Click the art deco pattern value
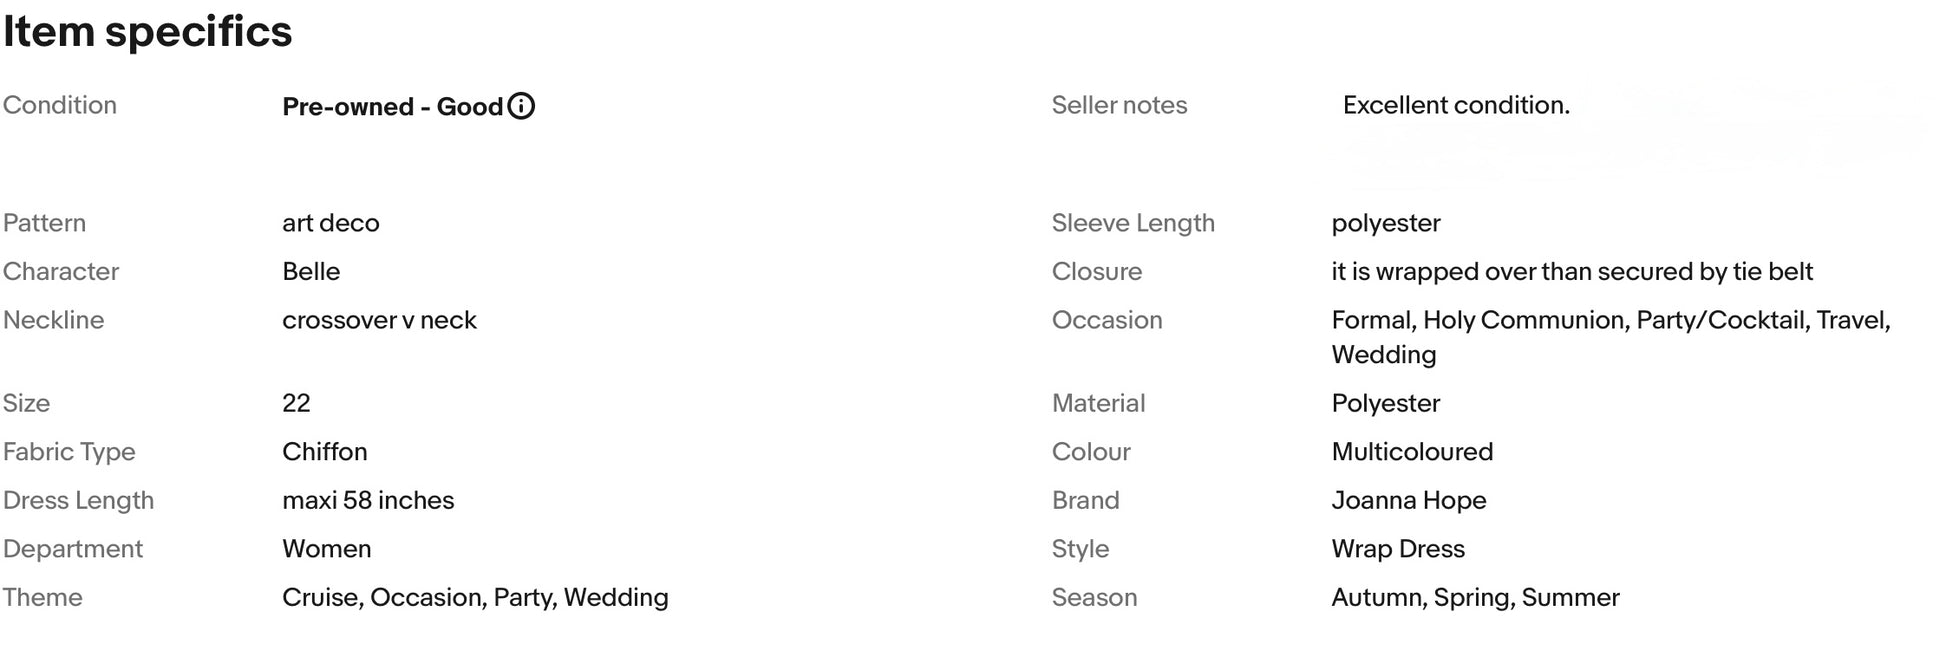Screen dimensions: 1946x657 click(x=330, y=223)
